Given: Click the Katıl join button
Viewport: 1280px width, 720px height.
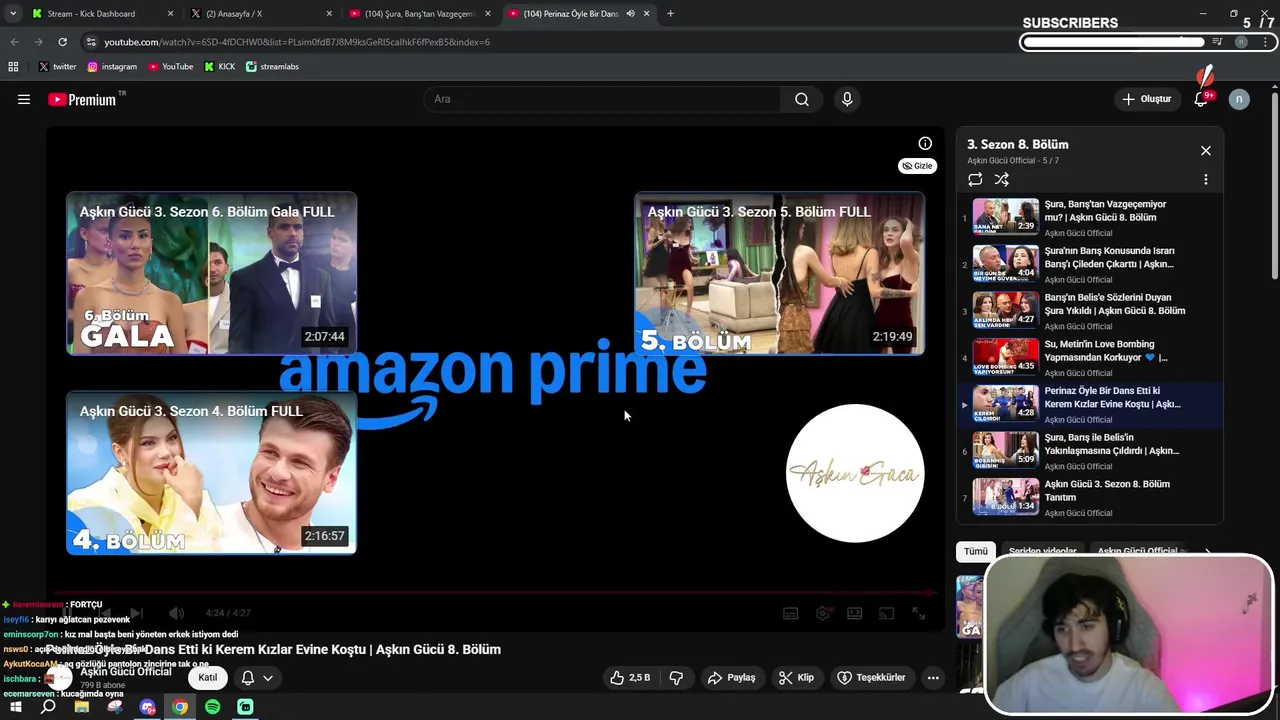Looking at the screenshot, I should [x=207, y=678].
